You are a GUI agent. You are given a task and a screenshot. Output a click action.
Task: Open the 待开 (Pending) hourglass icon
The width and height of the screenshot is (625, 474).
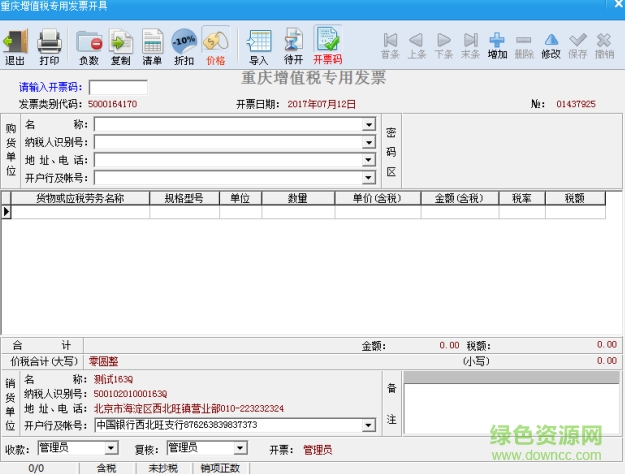coord(292,43)
